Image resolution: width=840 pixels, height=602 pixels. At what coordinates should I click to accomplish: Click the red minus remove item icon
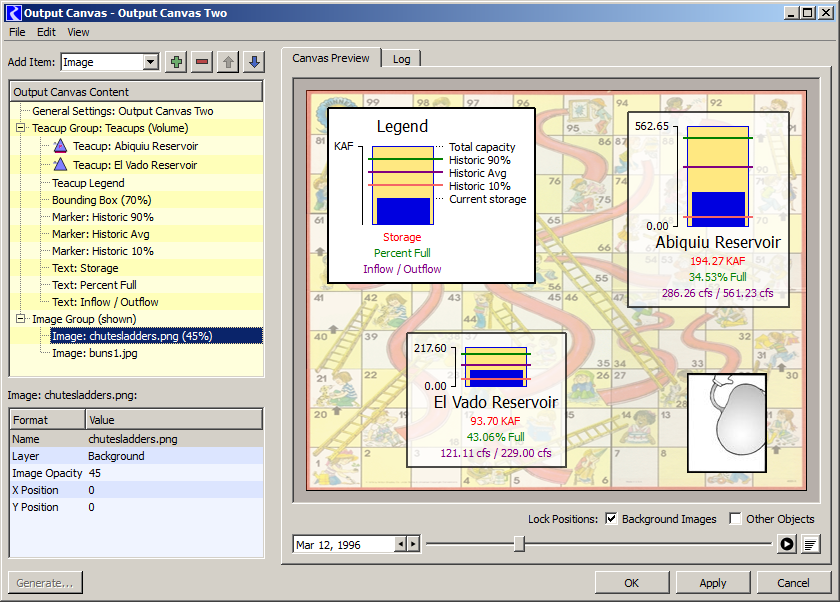pos(202,62)
